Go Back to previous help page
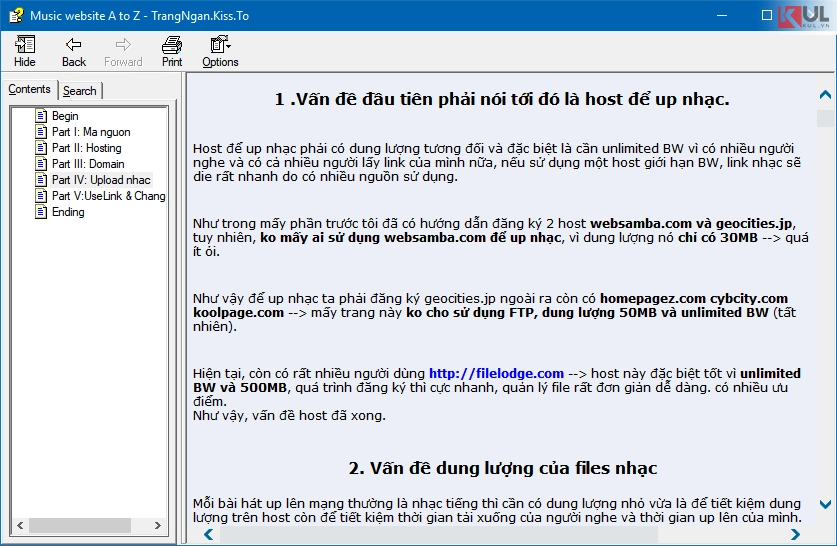This screenshot has width=837, height=546. tap(74, 52)
